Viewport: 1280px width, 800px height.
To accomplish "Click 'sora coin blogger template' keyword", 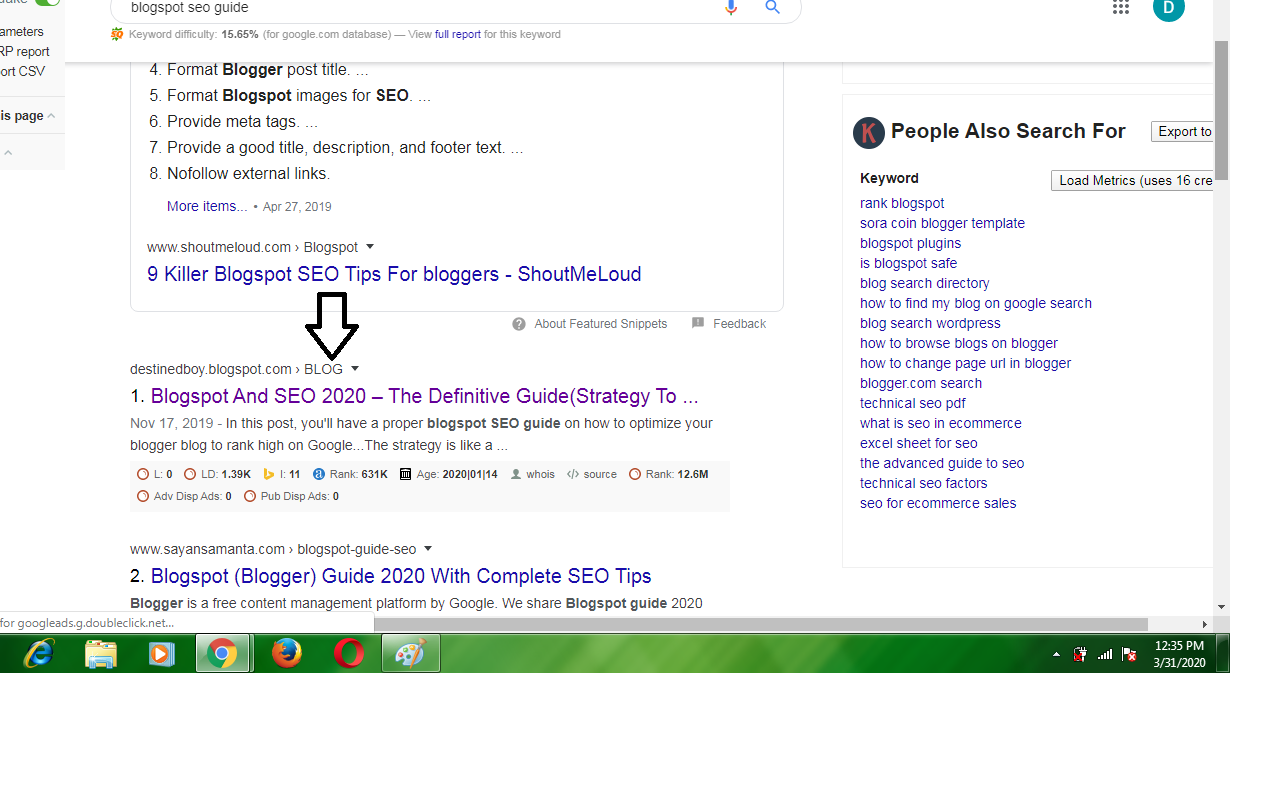I will (x=942, y=223).
